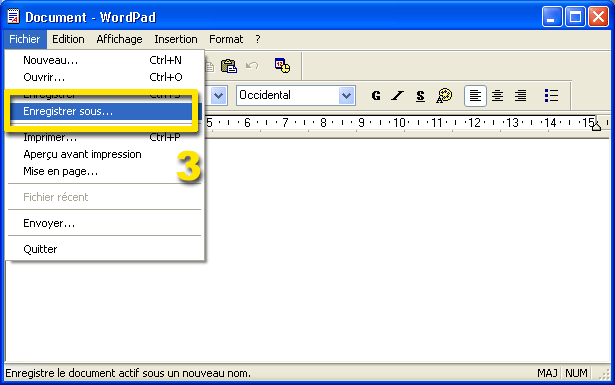The image size is (615, 385).
Task: Open the Fichier menu
Action: pyautogui.click(x=25, y=39)
